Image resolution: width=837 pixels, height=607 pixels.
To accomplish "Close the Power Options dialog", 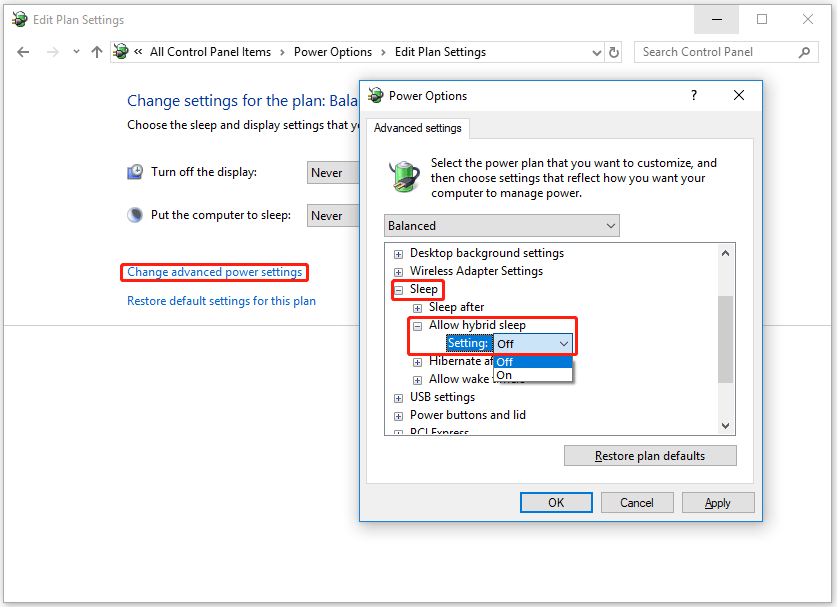I will (739, 96).
